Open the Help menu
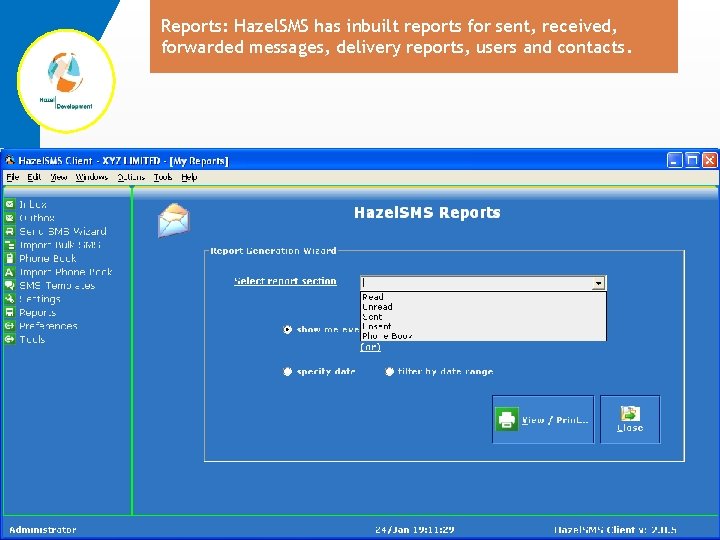The height and width of the screenshot is (540, 720). pos(189,177)
